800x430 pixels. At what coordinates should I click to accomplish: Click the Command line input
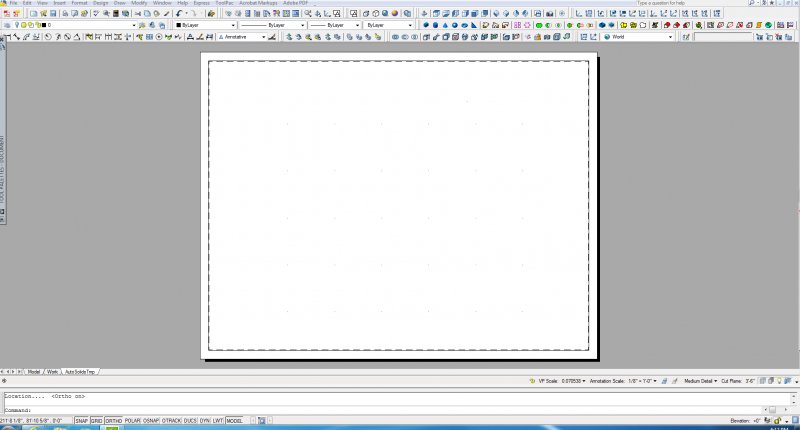(x=383, y=410)
